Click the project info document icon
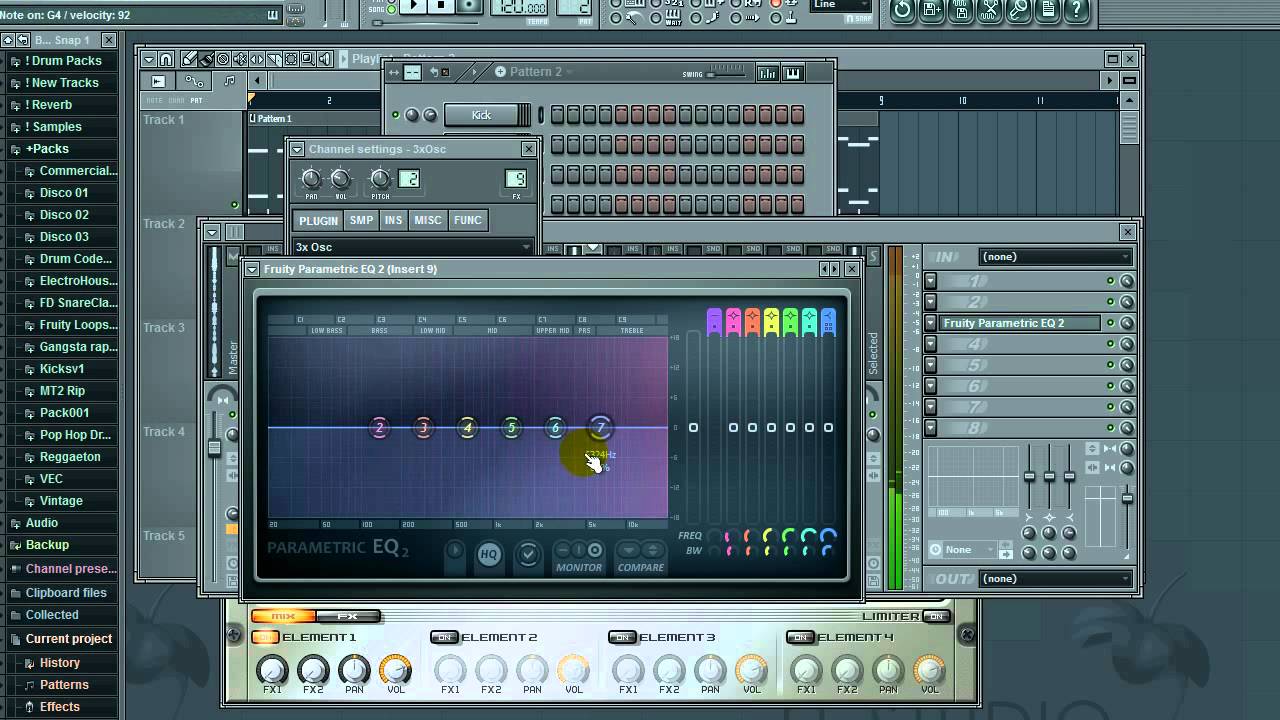1280x720 pixels. [1047, 10]
